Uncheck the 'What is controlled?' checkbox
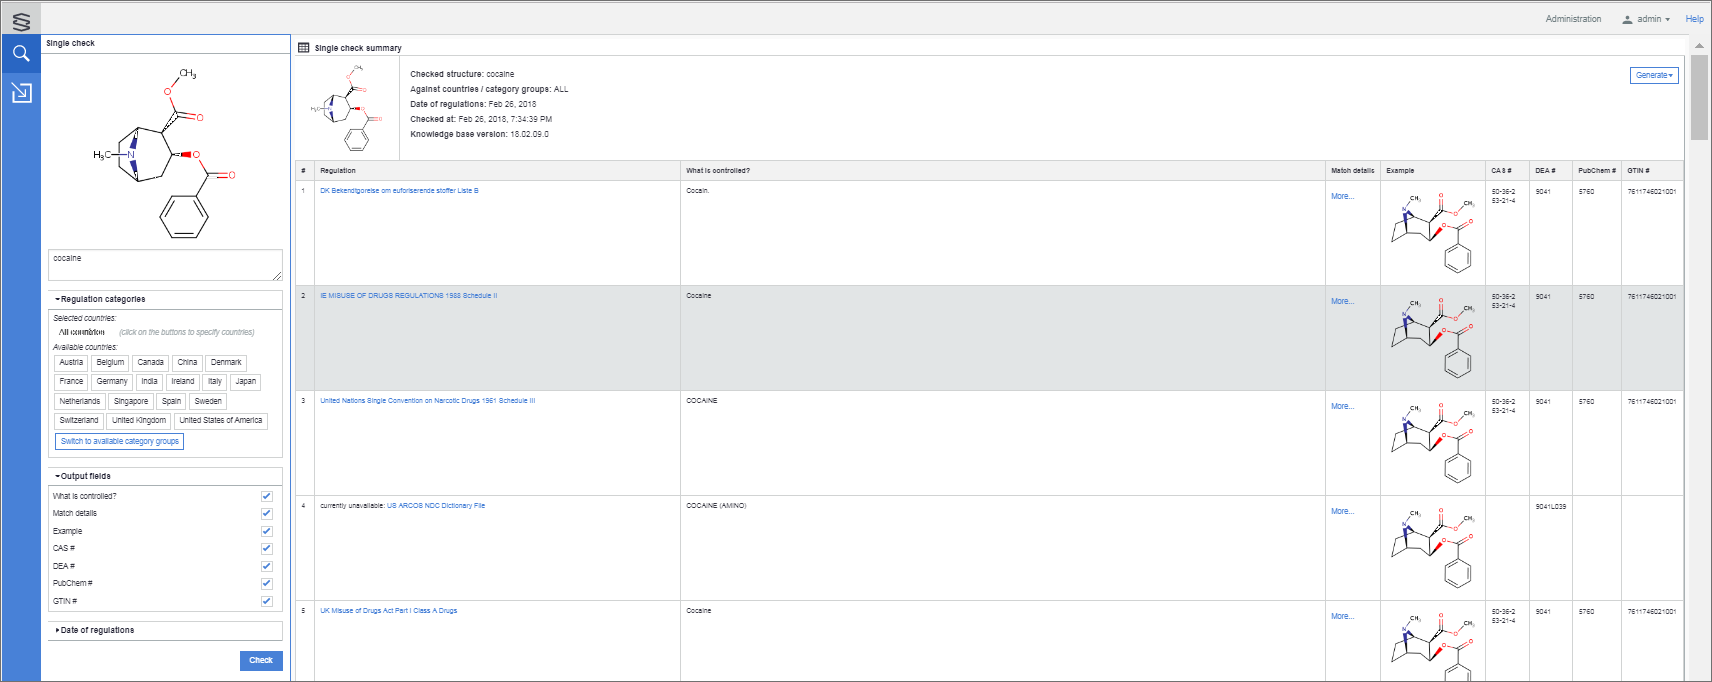 [x=266, y=496]
